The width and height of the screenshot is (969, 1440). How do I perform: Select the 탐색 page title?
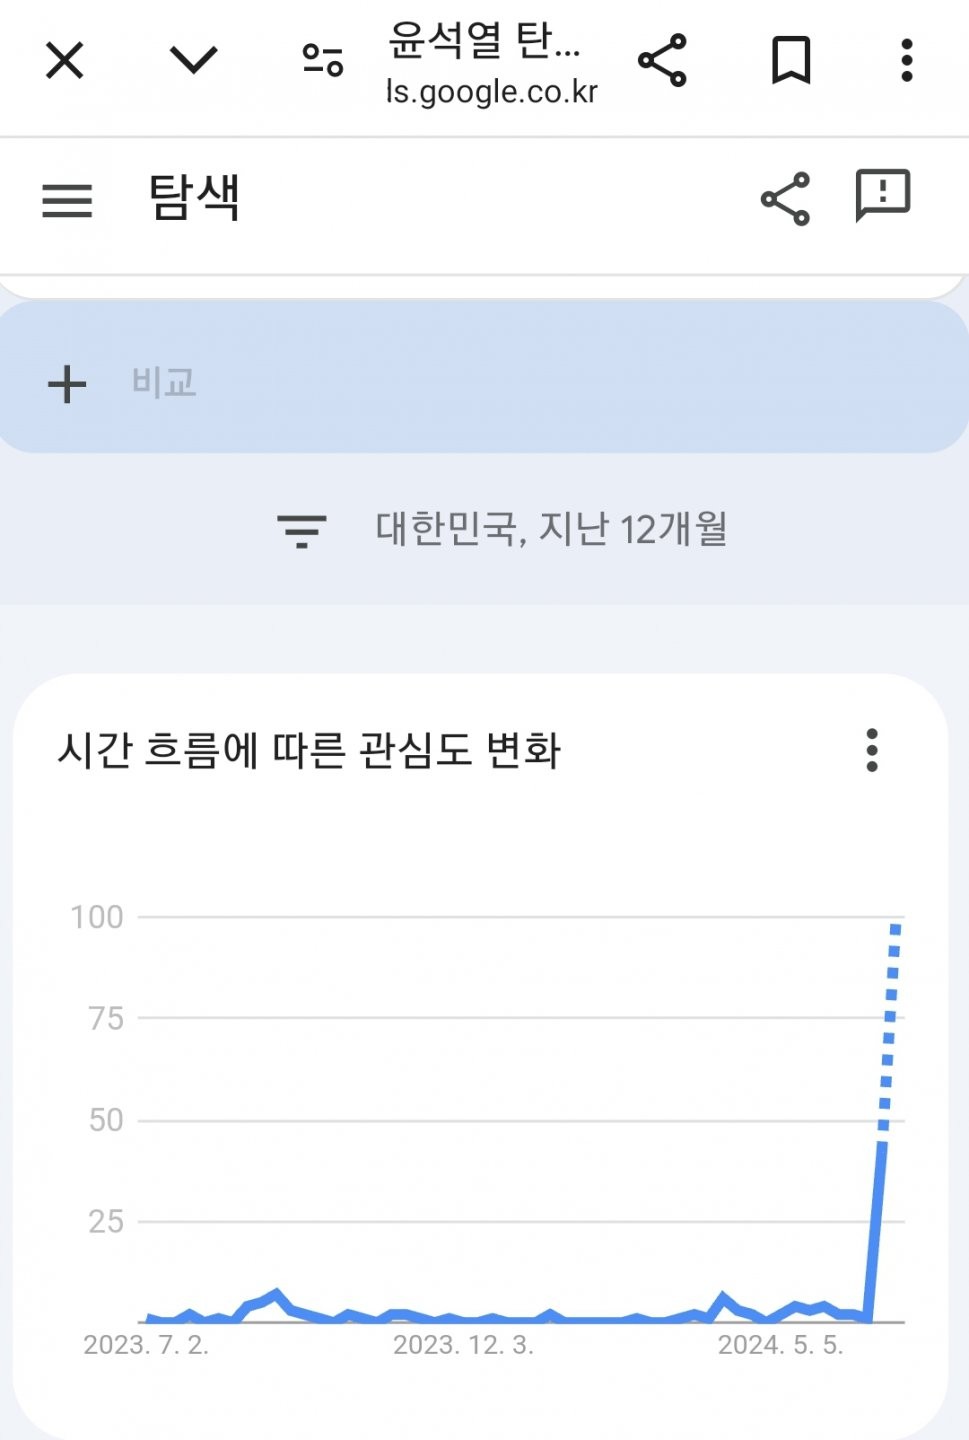click(194, 197)
